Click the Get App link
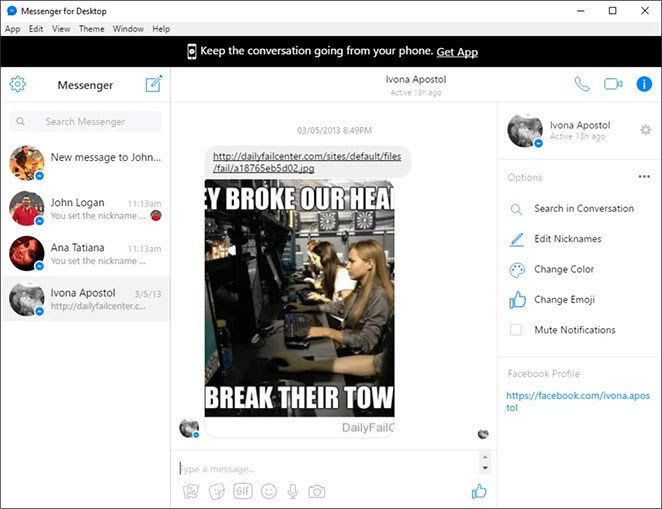 tap(457, 52)
